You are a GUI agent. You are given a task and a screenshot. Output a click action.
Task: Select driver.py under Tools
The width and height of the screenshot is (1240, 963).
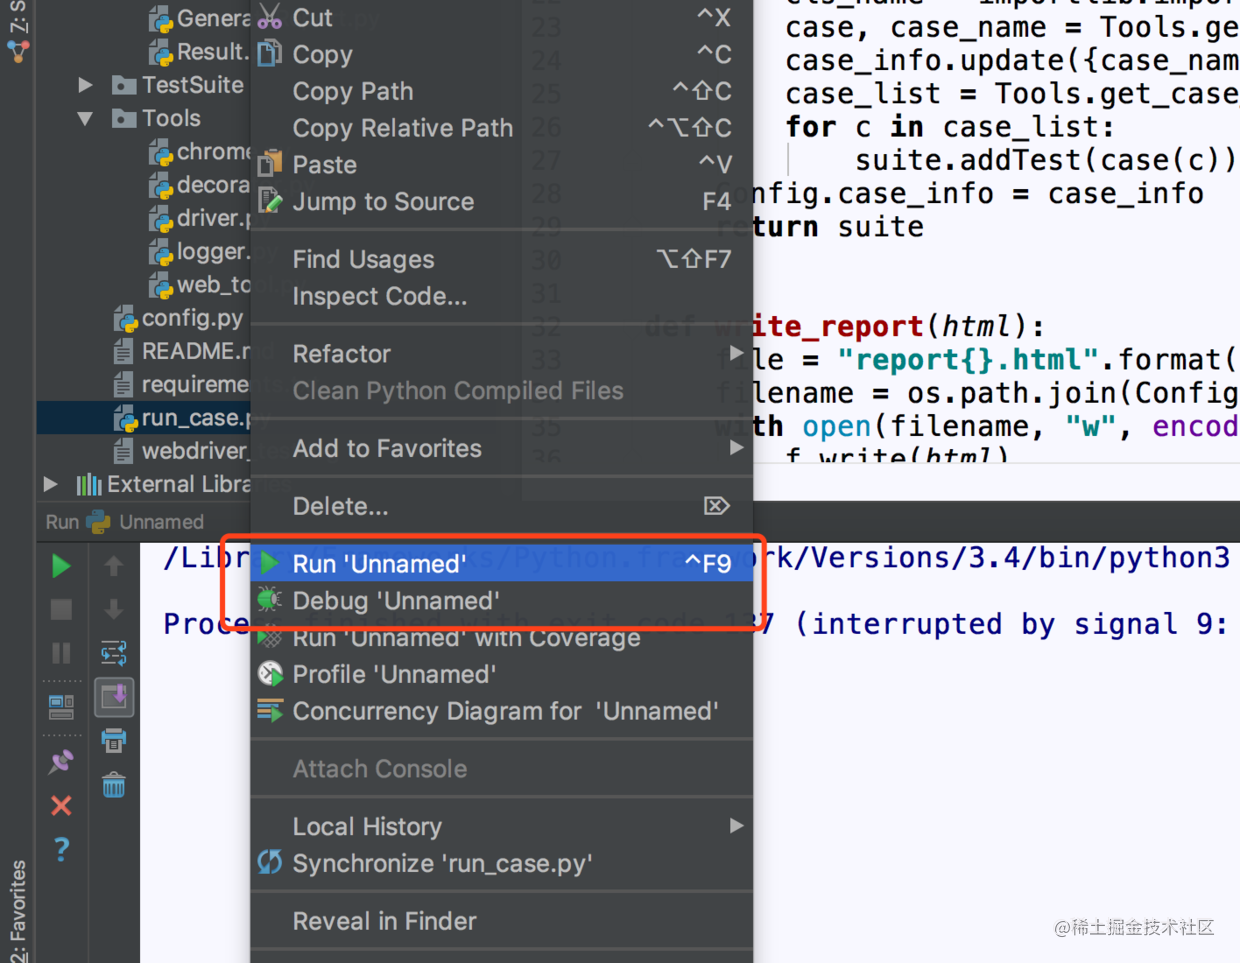tap(213, 218)
